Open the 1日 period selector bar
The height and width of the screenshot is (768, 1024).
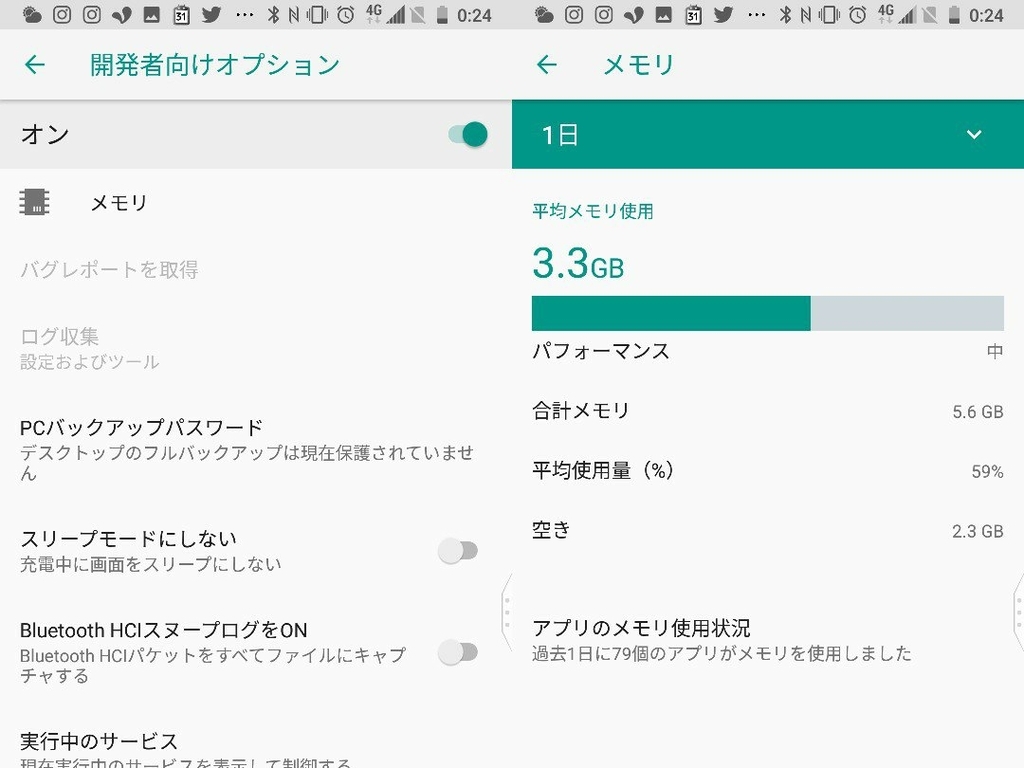point(768,135)
